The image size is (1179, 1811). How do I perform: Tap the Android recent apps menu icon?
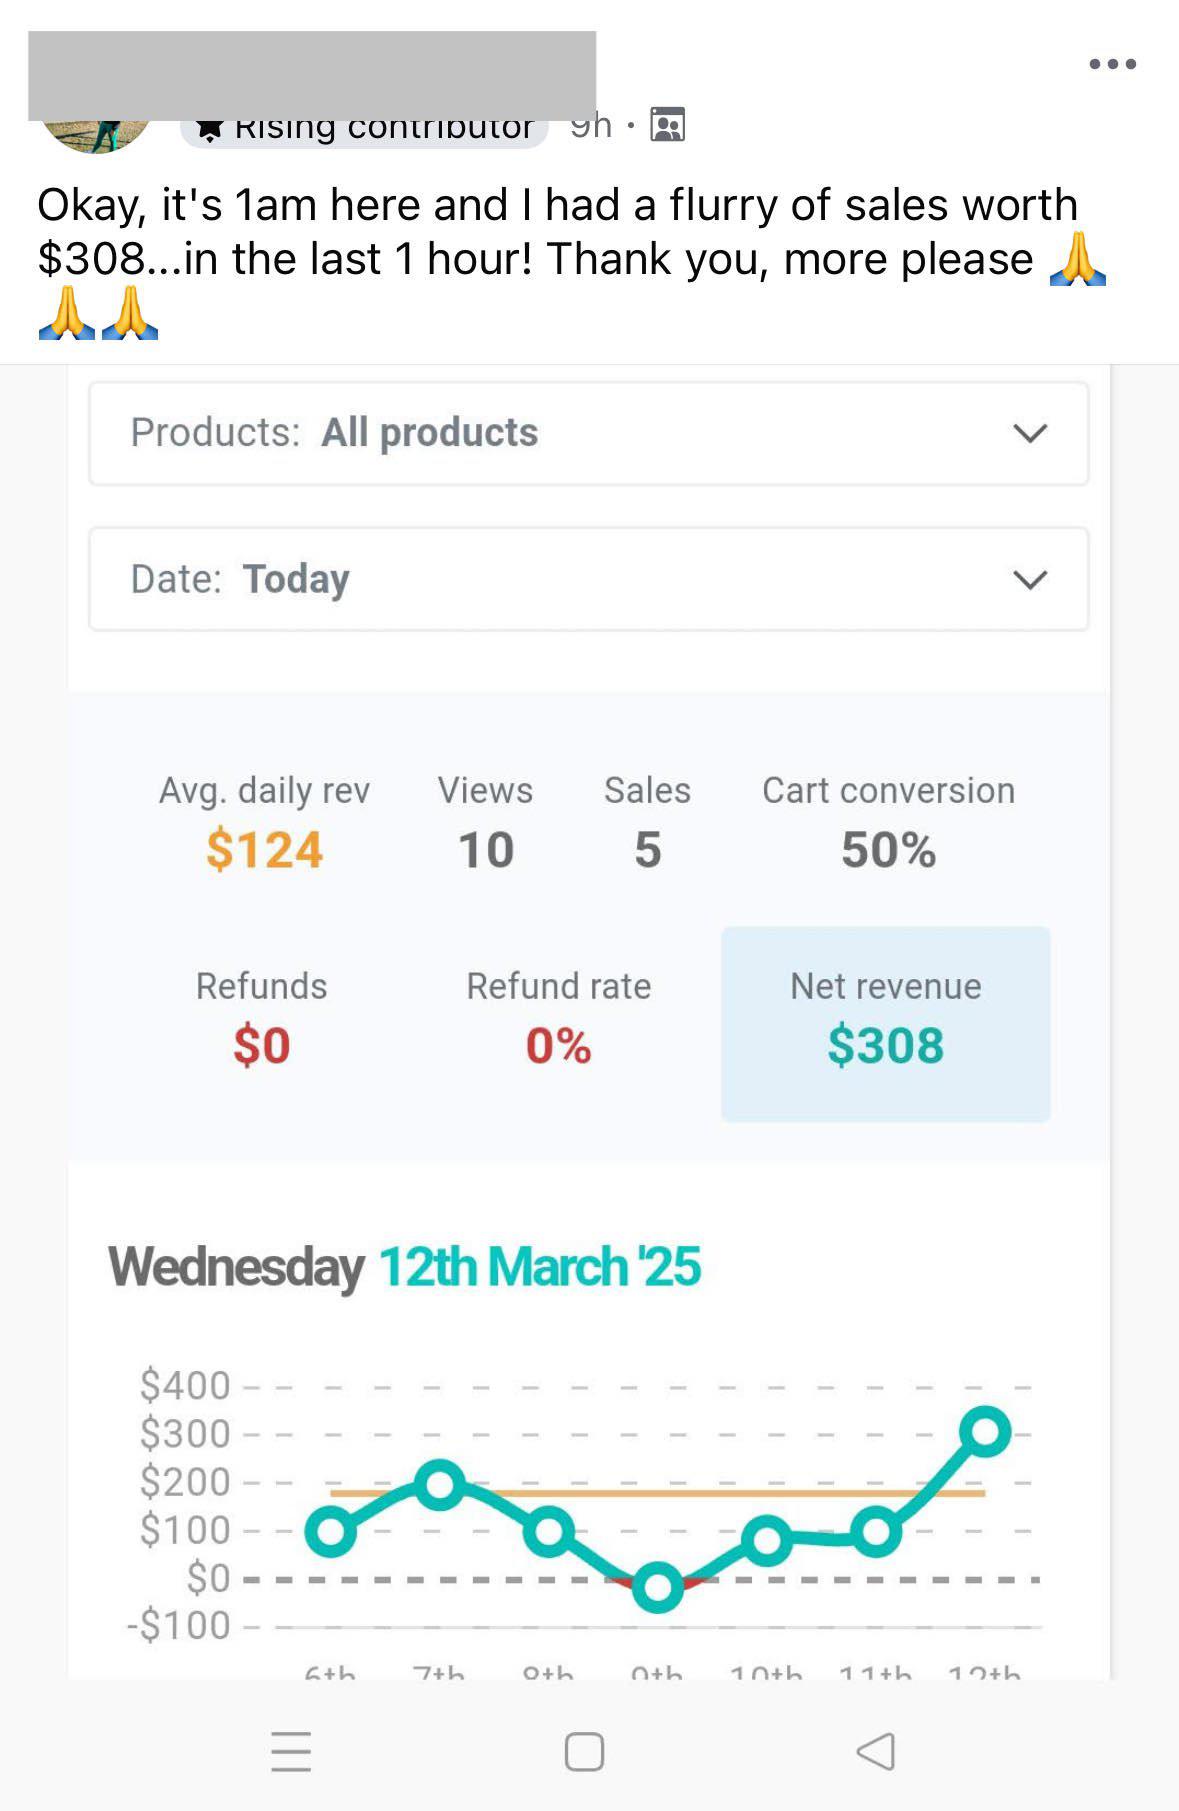pyautogui.click(x=291, y=1751)
